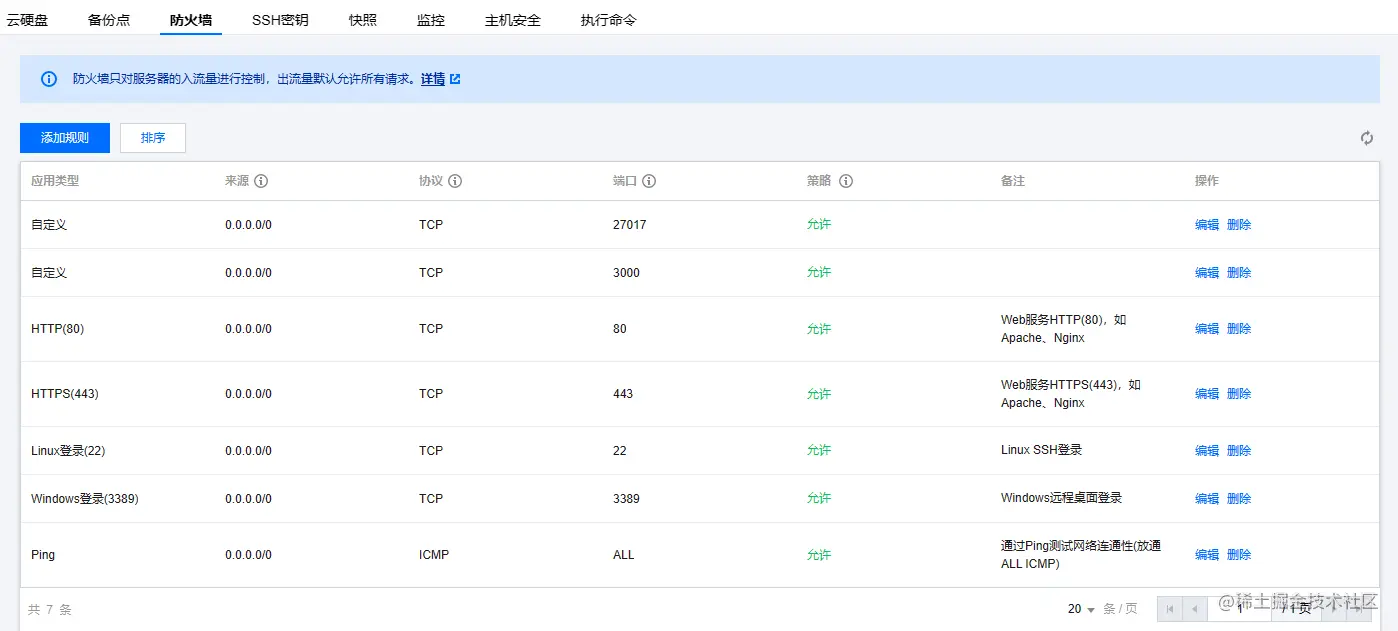Click the port cell 3389
1398x631 pixels.
coord(626,499)
